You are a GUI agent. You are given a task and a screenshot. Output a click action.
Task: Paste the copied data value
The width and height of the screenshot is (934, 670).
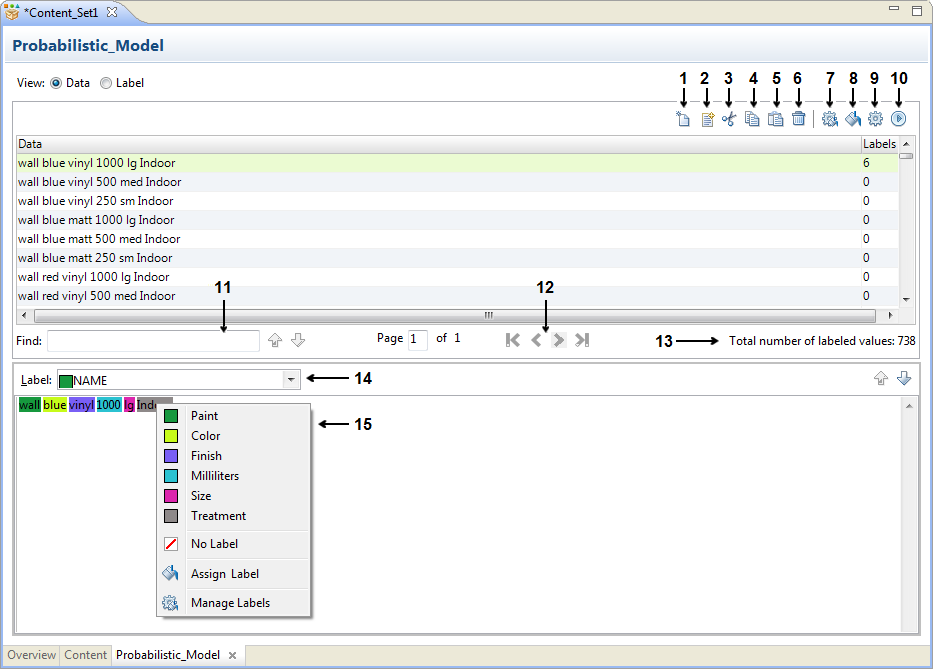click(775, 118)
